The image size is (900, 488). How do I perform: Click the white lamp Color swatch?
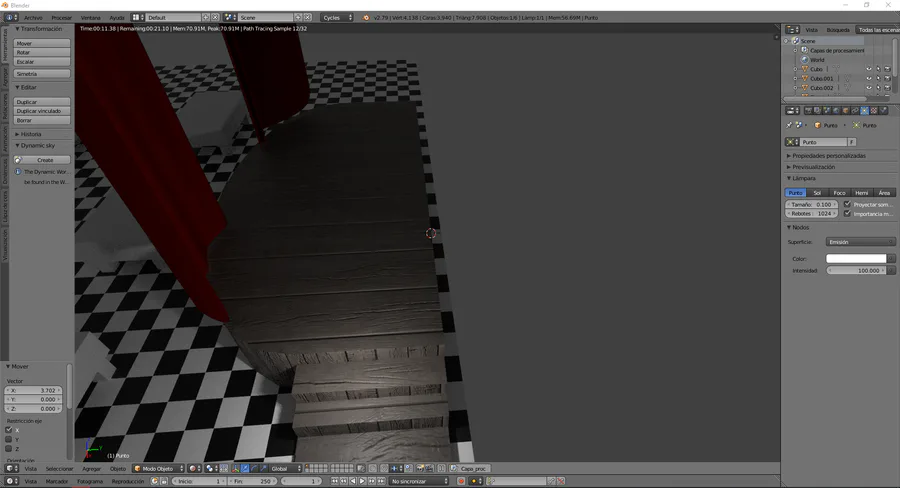pyautogui.click(x=856, y=258)
